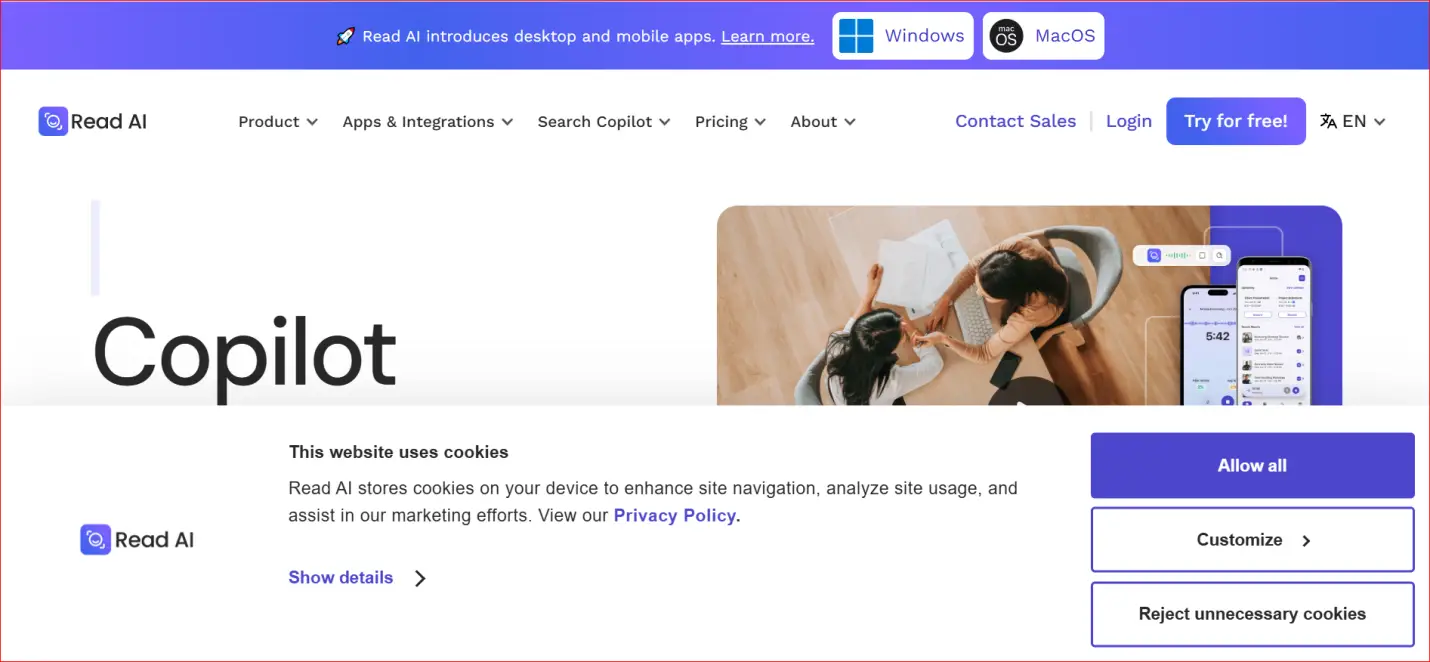This screenshot has height=662, width=1430.
Task: Open the Privacy Policy link
Action: pos(674,515)
